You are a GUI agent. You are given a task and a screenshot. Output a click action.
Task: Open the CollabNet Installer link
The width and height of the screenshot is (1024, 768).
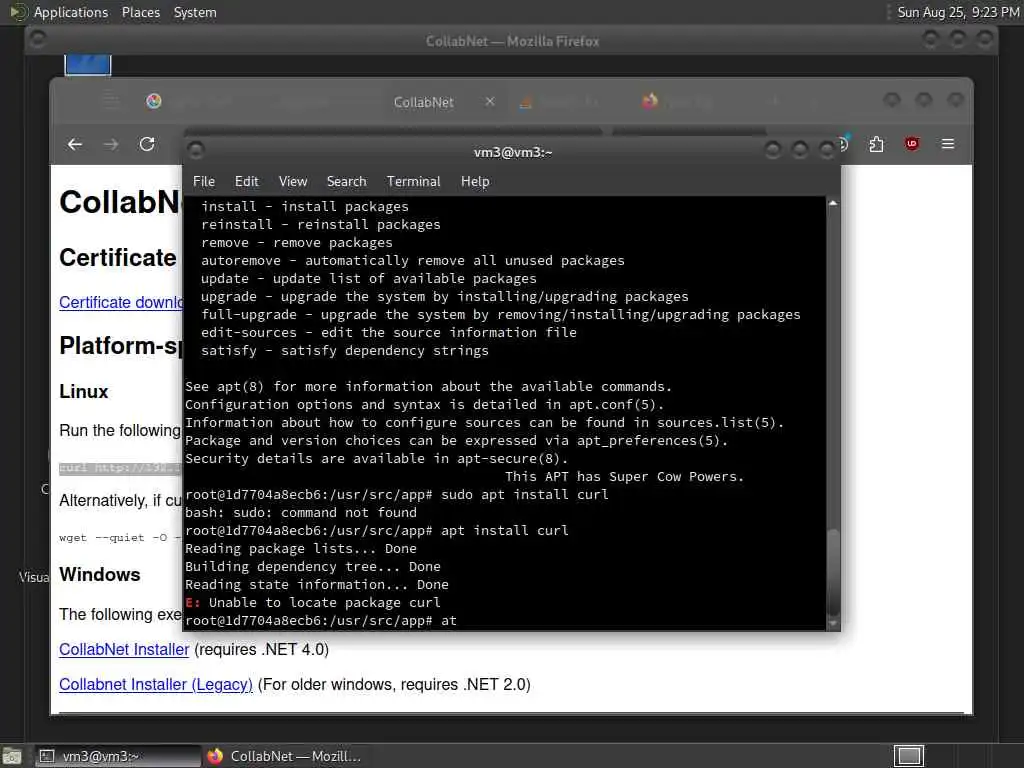pyautogui.click(x=124, y=650)
